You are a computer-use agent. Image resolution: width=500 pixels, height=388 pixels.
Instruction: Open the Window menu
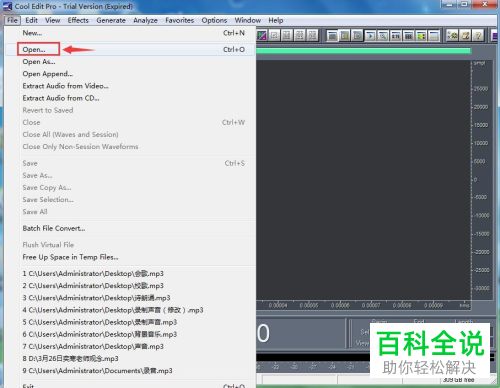coord(248,20)
